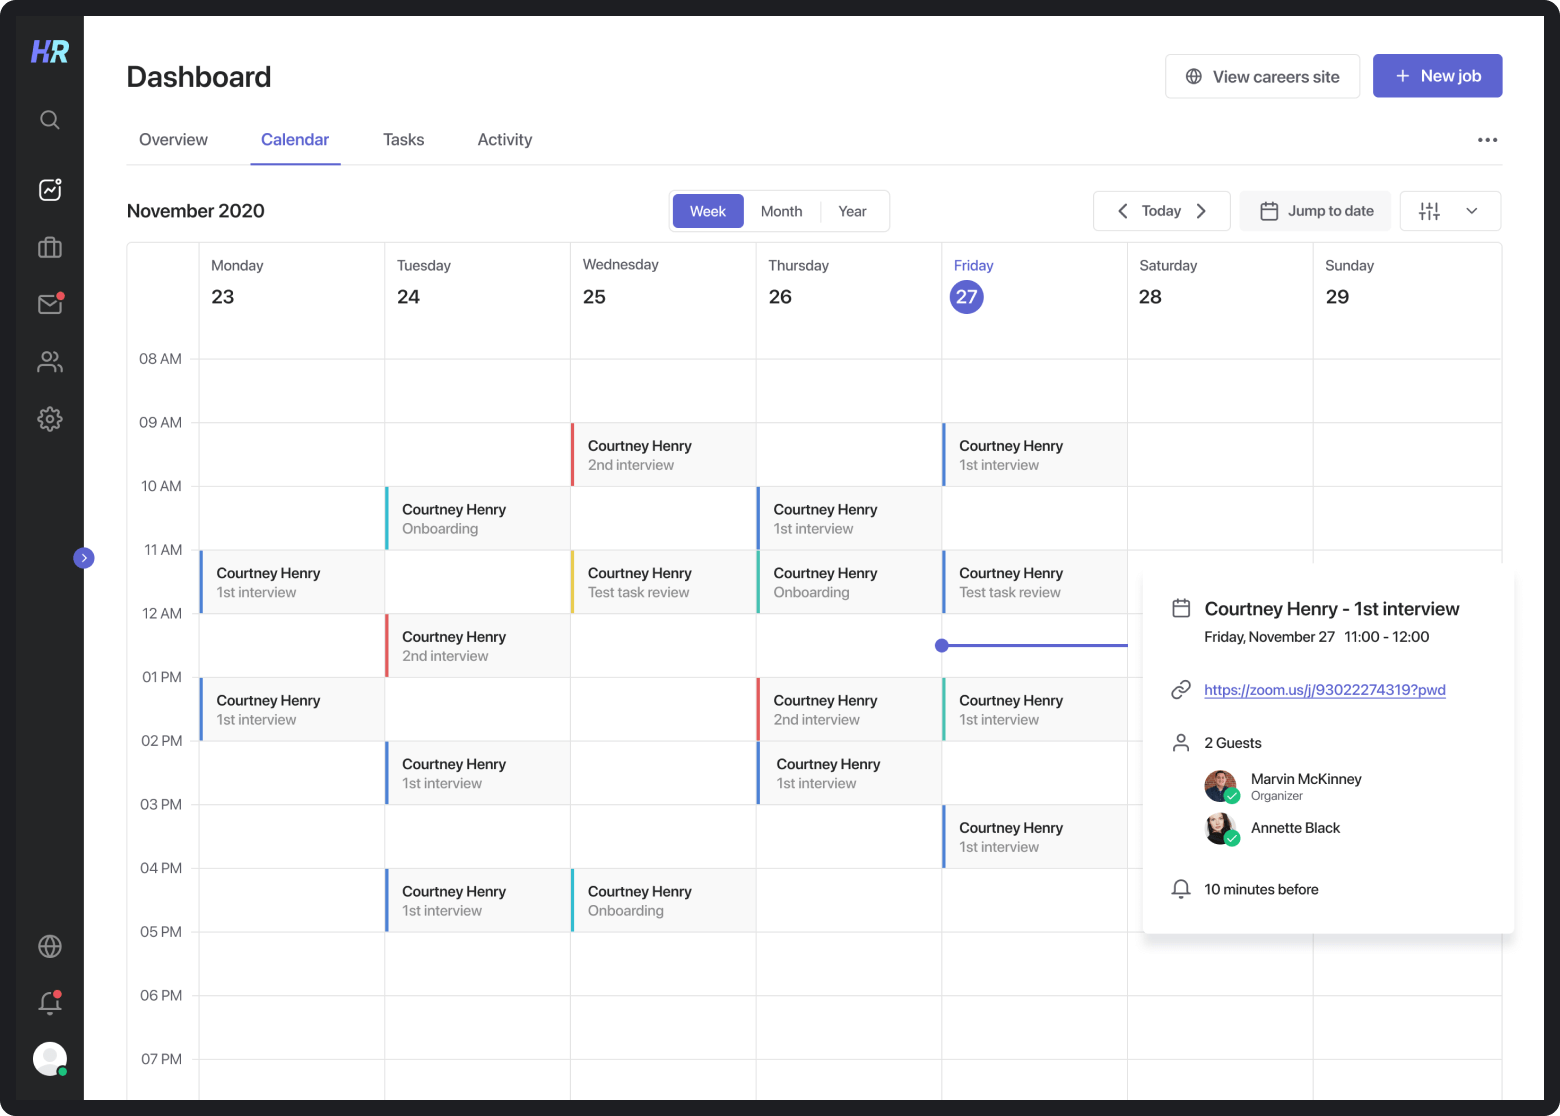Expand the filter dropdown chevron
The height and width of the screenshot is (1116, 1560).
1472,211
